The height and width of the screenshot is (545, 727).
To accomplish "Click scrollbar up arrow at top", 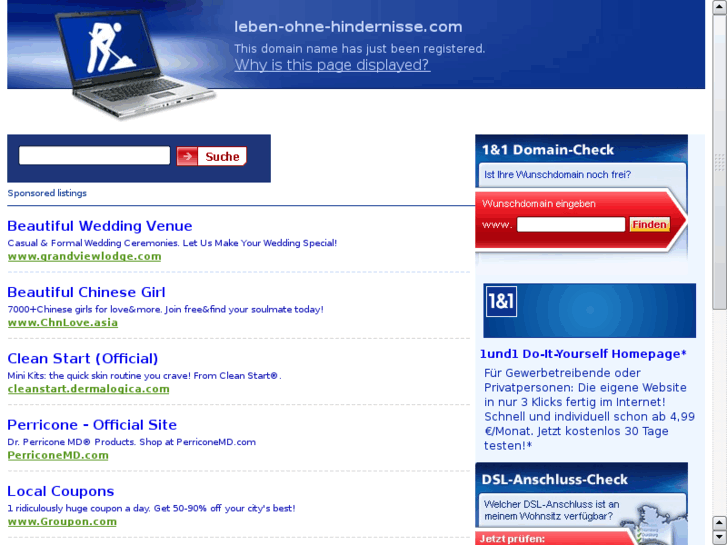I will tap(720, 6).
